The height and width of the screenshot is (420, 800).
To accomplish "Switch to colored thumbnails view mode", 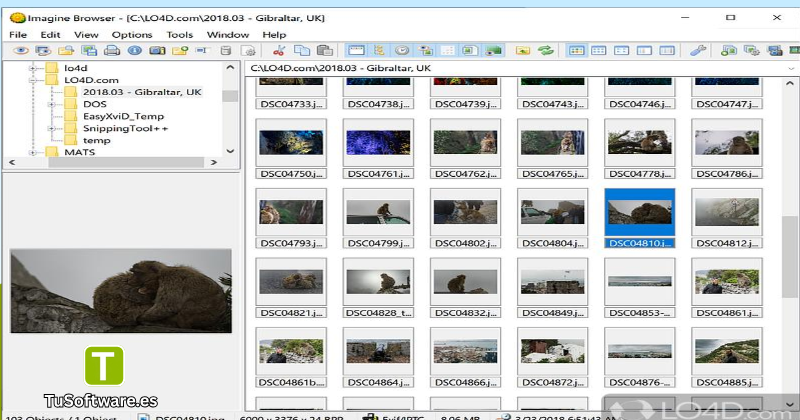I will 576,51.
